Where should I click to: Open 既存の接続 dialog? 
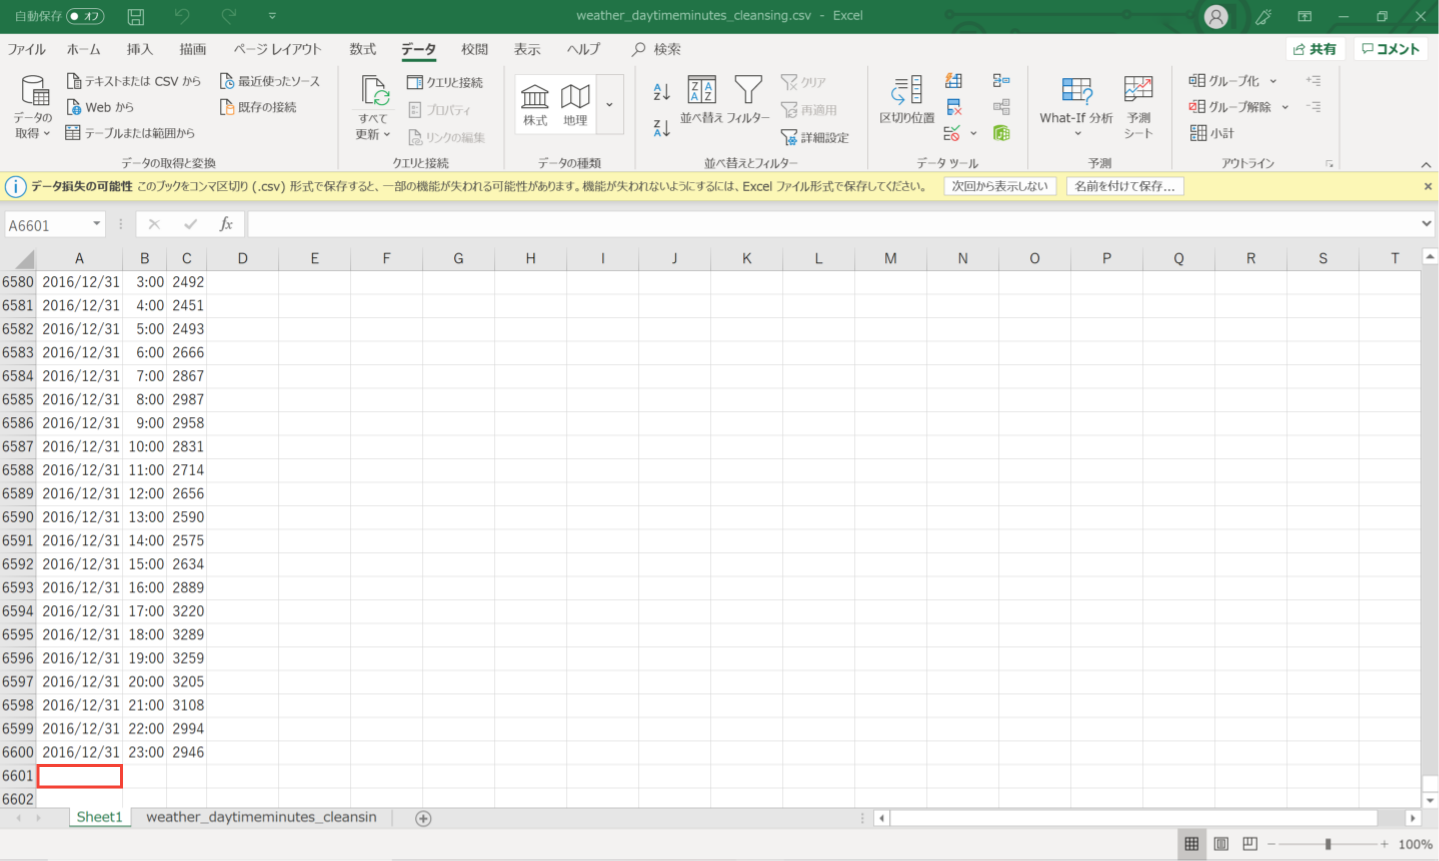[x=258, y=107]
